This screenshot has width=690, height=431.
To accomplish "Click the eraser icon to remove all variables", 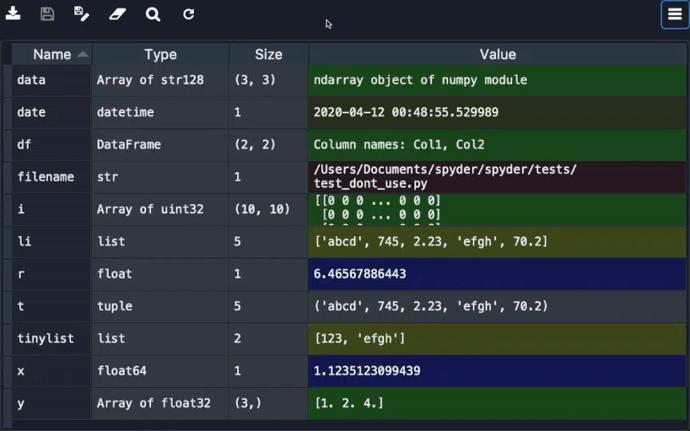I will point(117,14).
